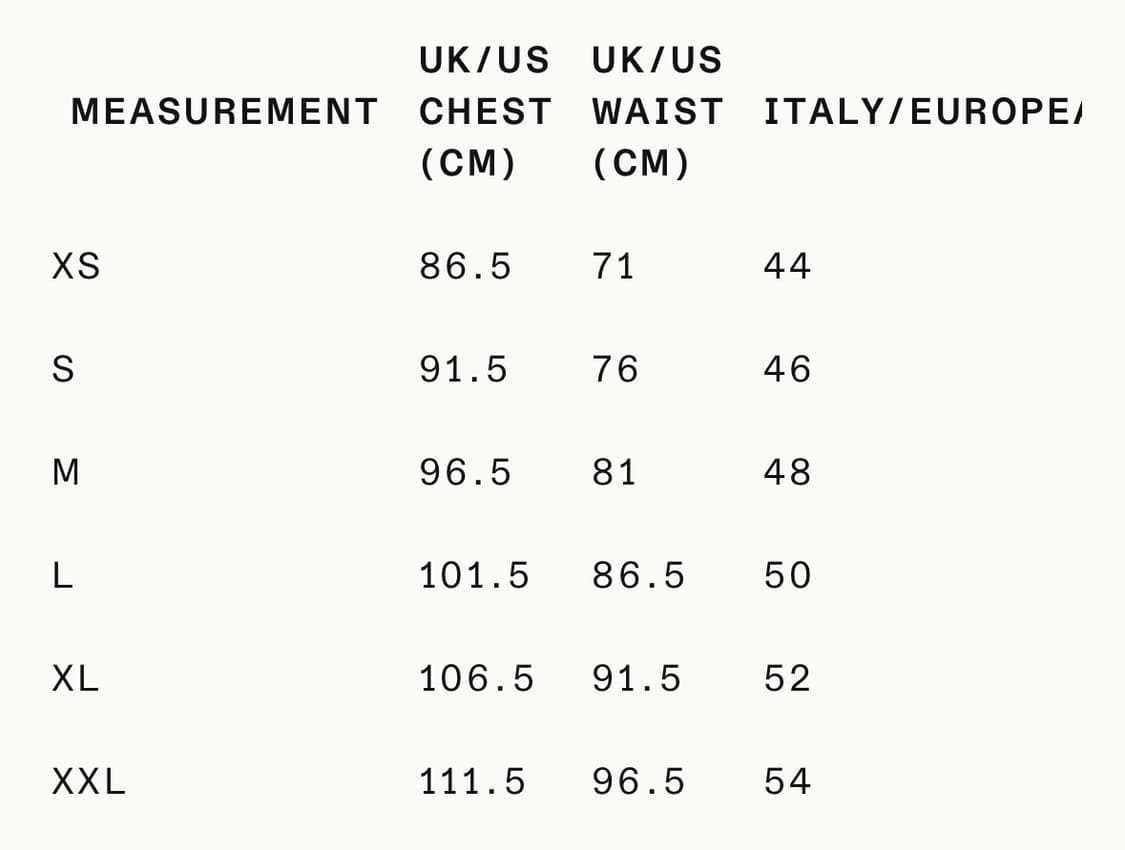The image size is (1125, 850).
Task: Click the MEASUREMENT column header
Action: tap(224, 111)
